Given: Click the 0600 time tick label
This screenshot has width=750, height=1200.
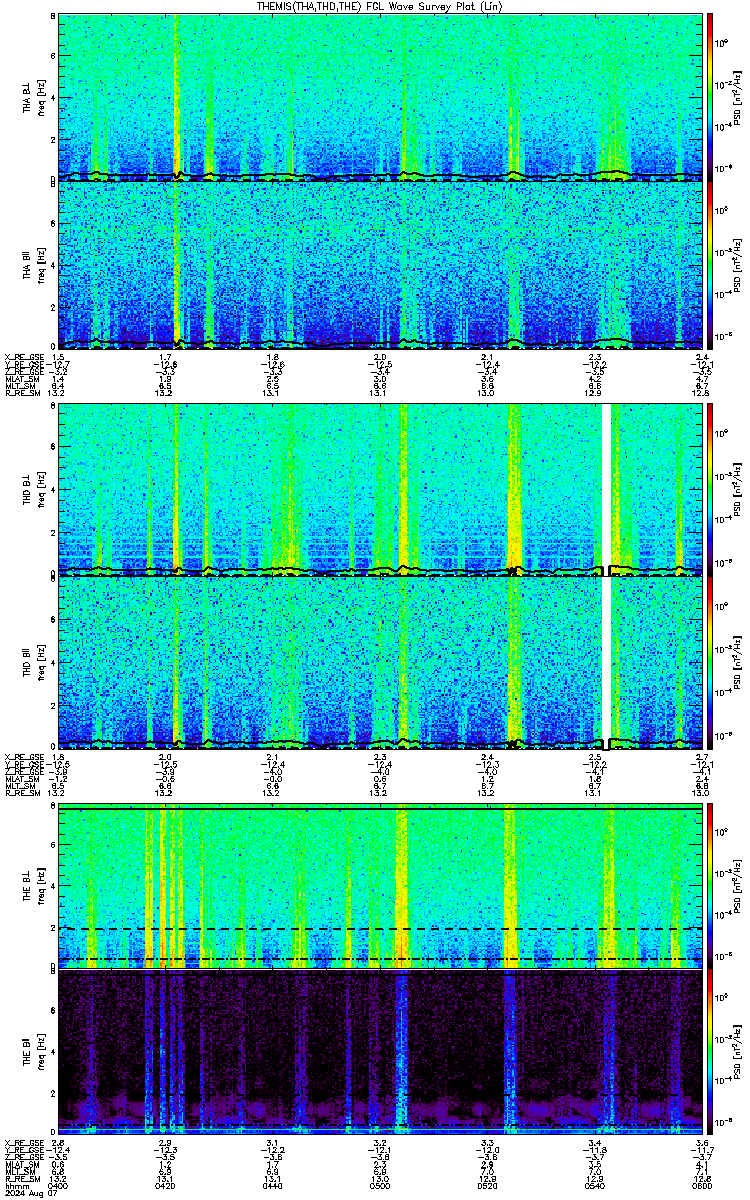Looking at the screenshot, I should coord(702,1185).
